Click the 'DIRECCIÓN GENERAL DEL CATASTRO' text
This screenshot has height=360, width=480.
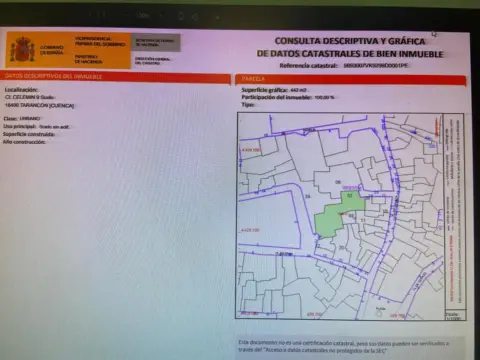coord(153,61)
